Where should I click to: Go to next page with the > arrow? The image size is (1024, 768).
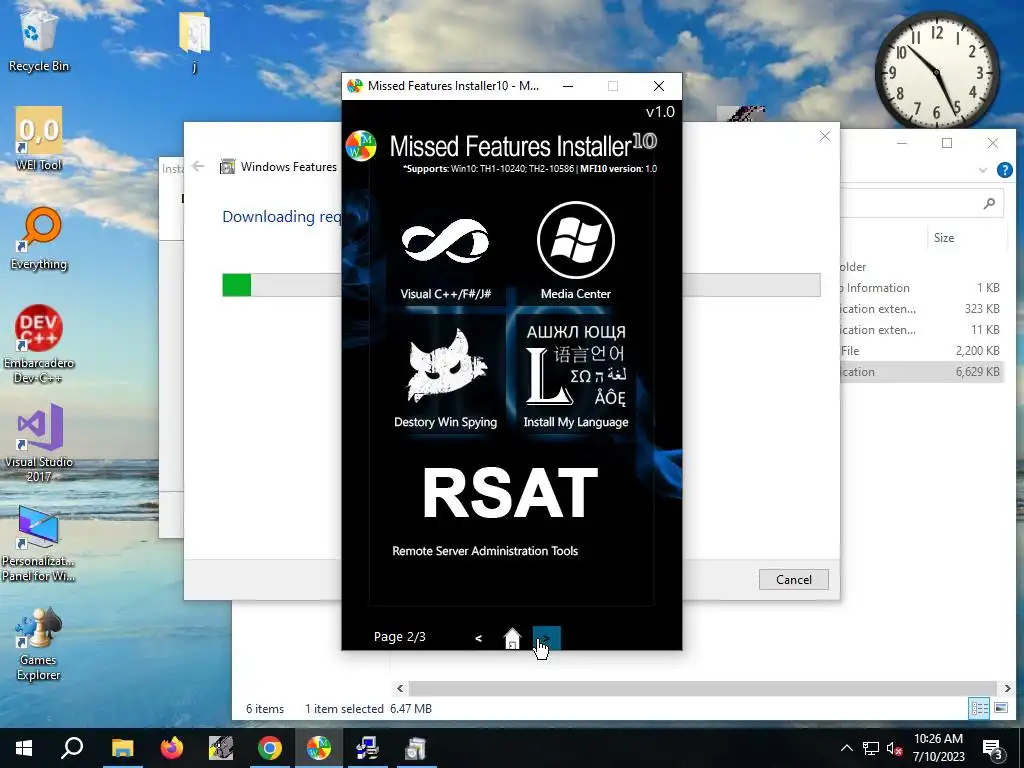(x=547, y=637)
